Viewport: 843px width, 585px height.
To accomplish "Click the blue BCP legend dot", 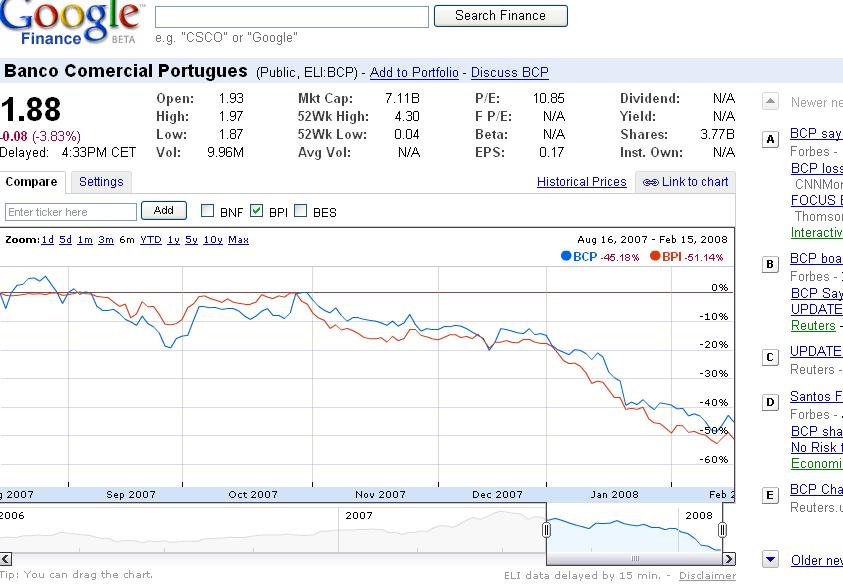I will click(x=566, y=256).
